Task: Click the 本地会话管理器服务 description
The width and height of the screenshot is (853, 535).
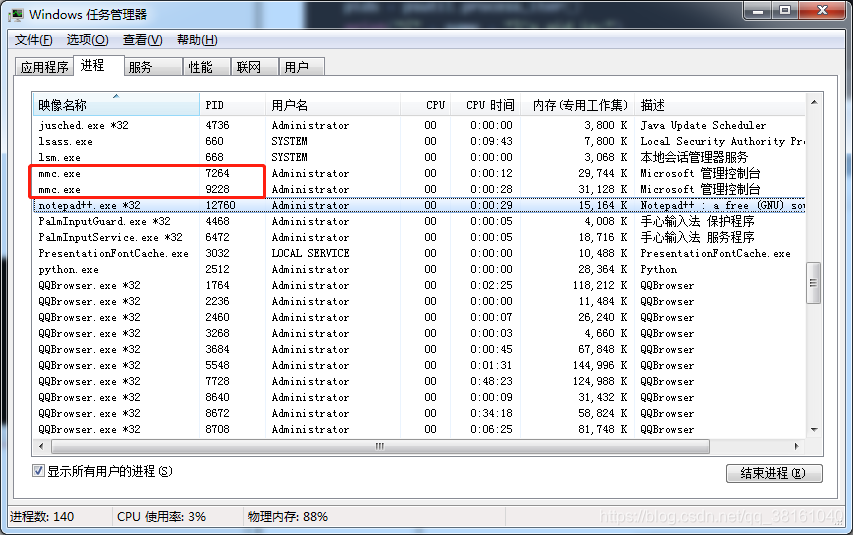Action: 694,157
